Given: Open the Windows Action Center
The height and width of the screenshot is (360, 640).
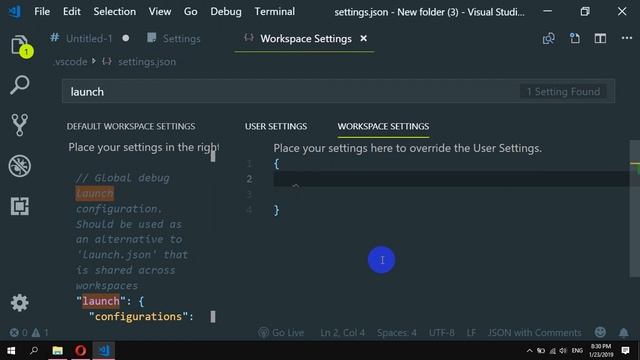Looking at the screenshot, I should pos(625,351).
